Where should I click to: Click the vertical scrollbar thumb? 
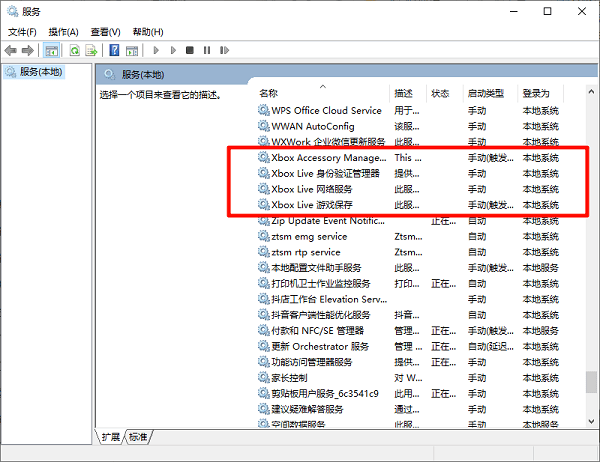[x=591, y=382]
